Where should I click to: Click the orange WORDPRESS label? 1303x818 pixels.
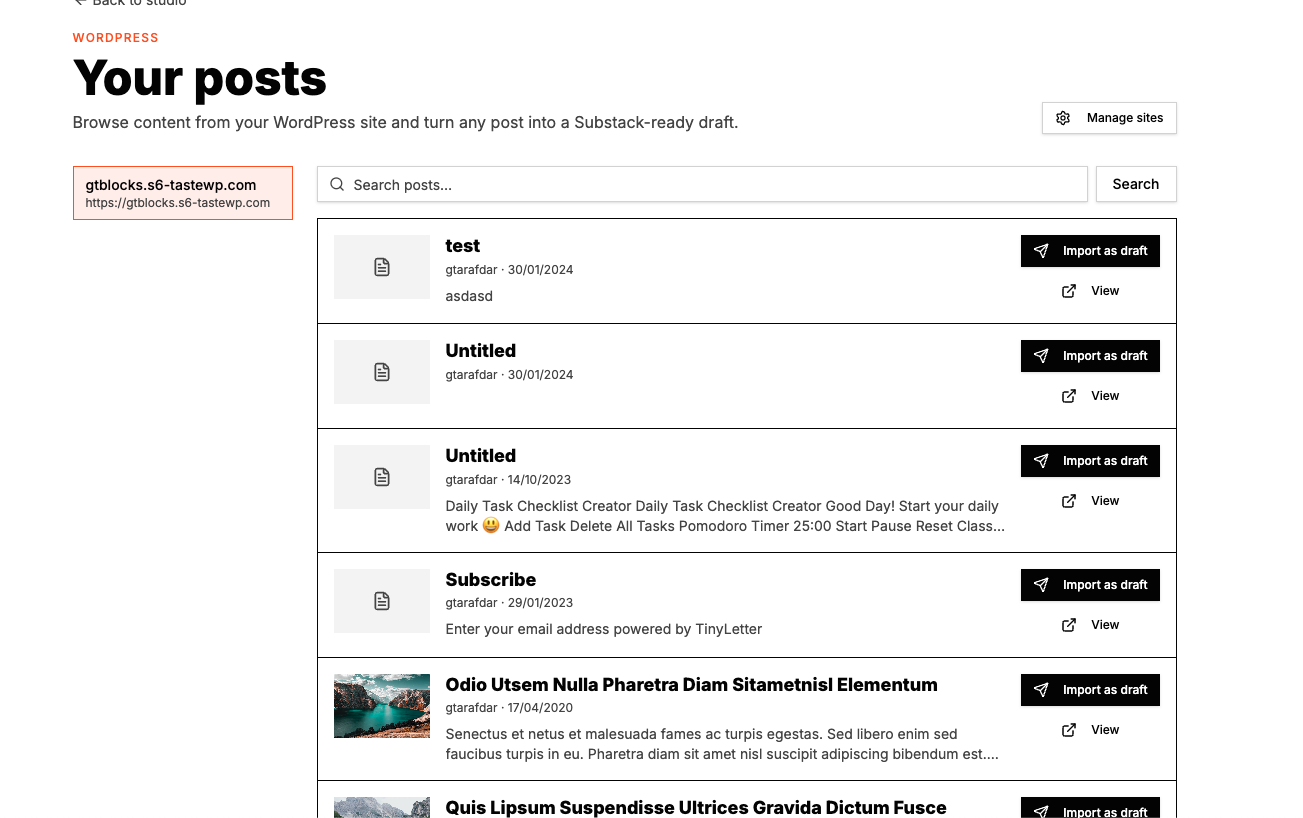pyautogui.click(x=116, y=38)
